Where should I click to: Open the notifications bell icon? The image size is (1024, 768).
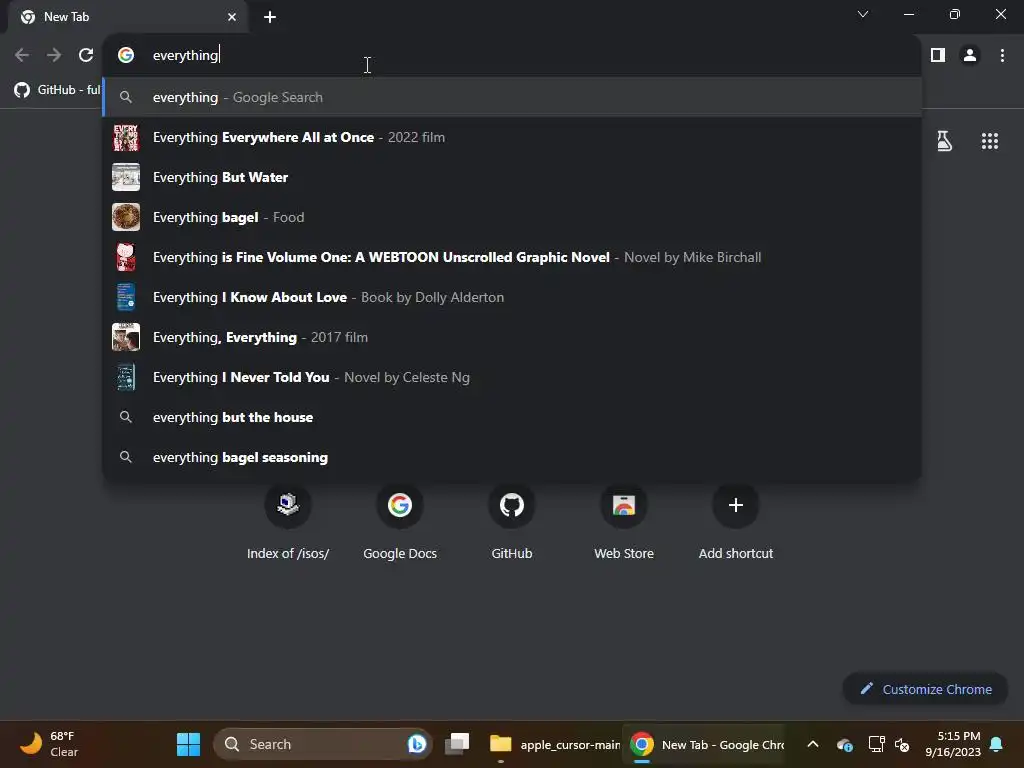[996, 744]
